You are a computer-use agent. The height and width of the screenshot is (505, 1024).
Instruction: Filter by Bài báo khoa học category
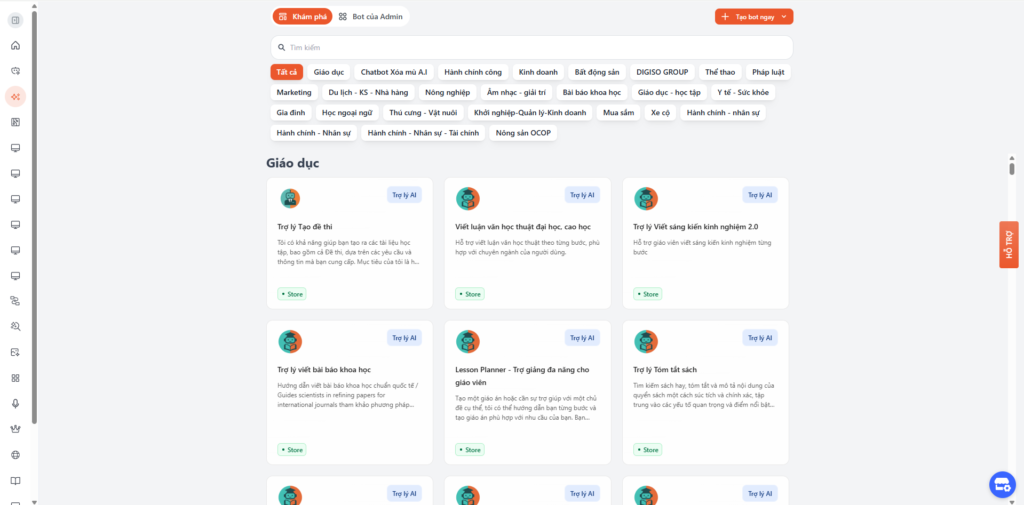(592, 92)
